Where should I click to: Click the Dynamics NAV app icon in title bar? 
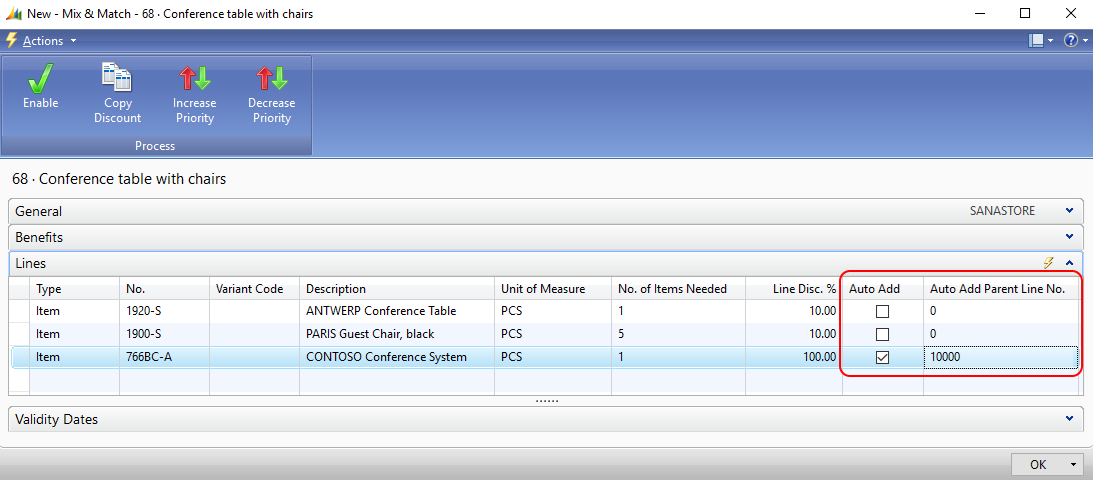coord(13,13)
